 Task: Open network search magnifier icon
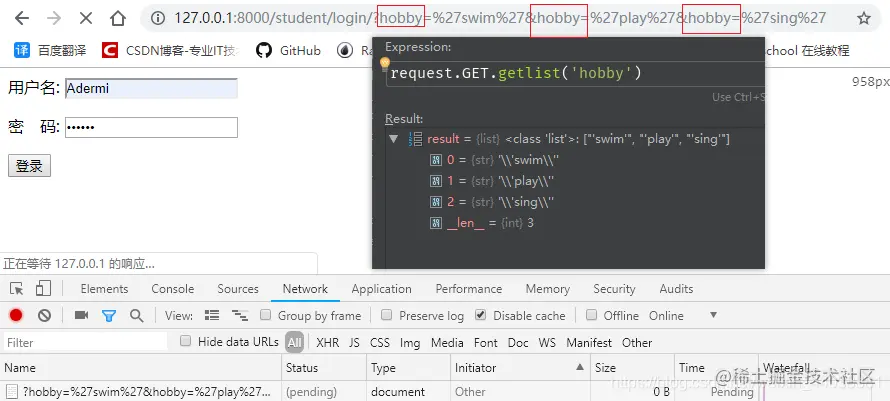(x=137, y=315)
